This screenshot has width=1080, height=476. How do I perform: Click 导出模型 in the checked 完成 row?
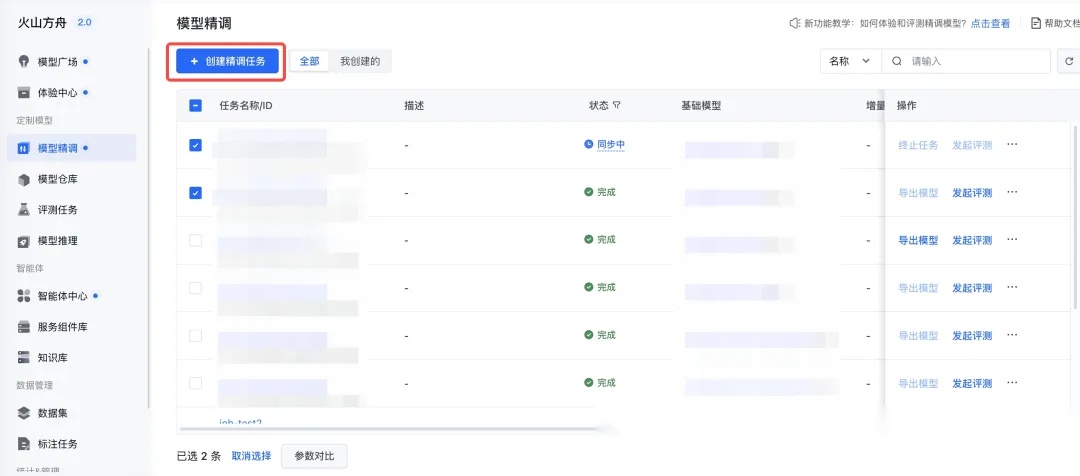pyautogui.click(x=918, y=193)
